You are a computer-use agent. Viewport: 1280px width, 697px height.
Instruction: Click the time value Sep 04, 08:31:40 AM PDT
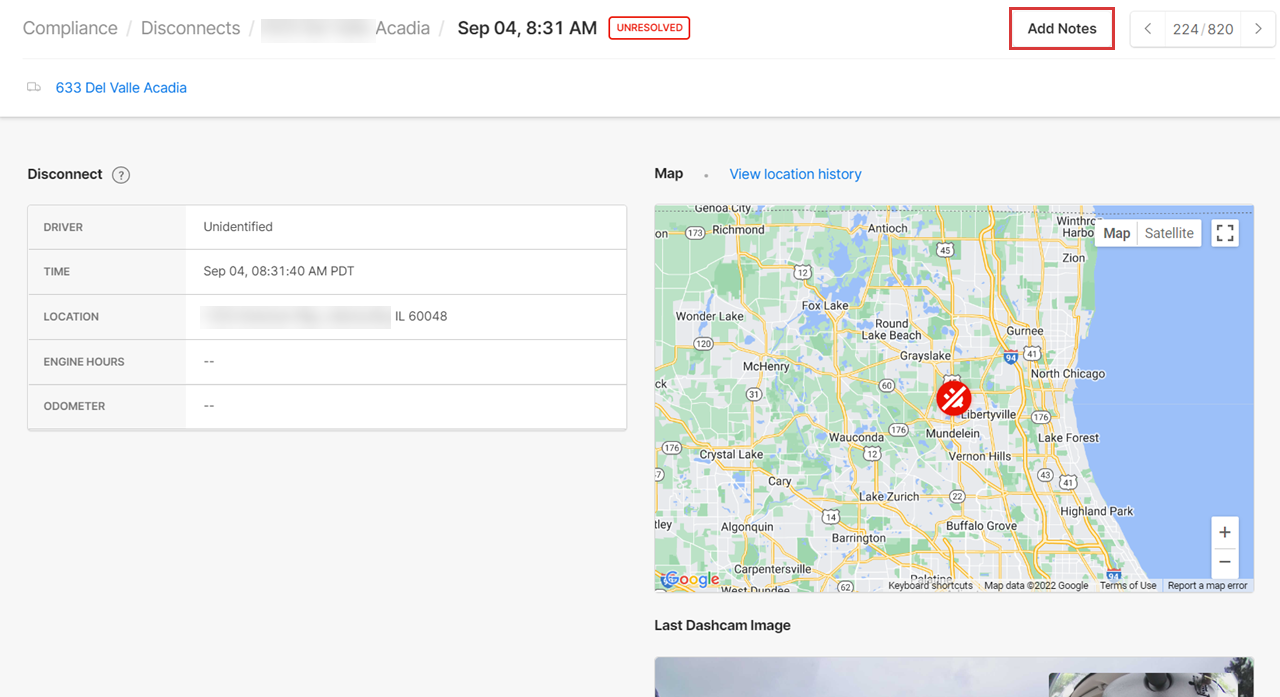click(279, 272)
